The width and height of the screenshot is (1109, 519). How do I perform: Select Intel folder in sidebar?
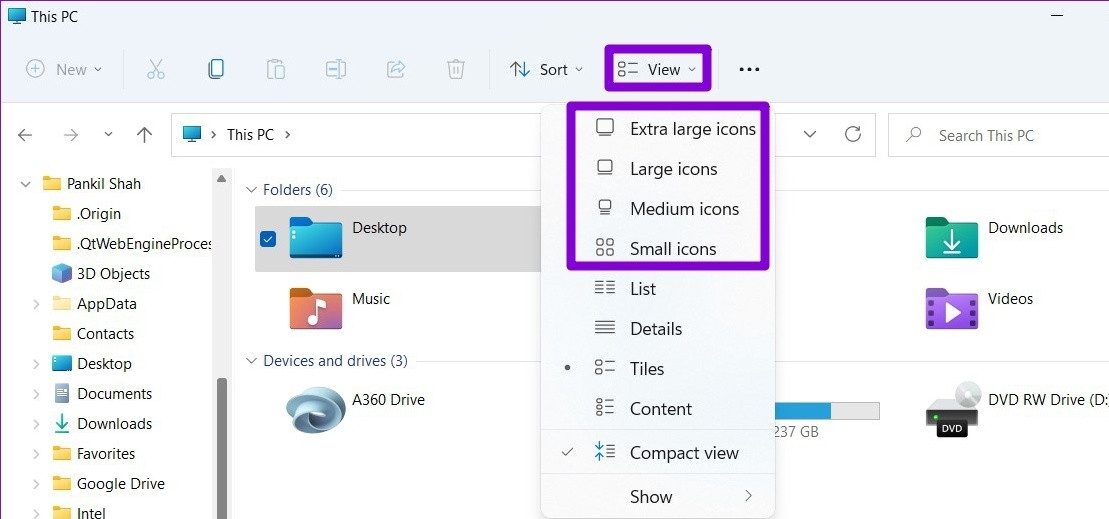point(91,513)
